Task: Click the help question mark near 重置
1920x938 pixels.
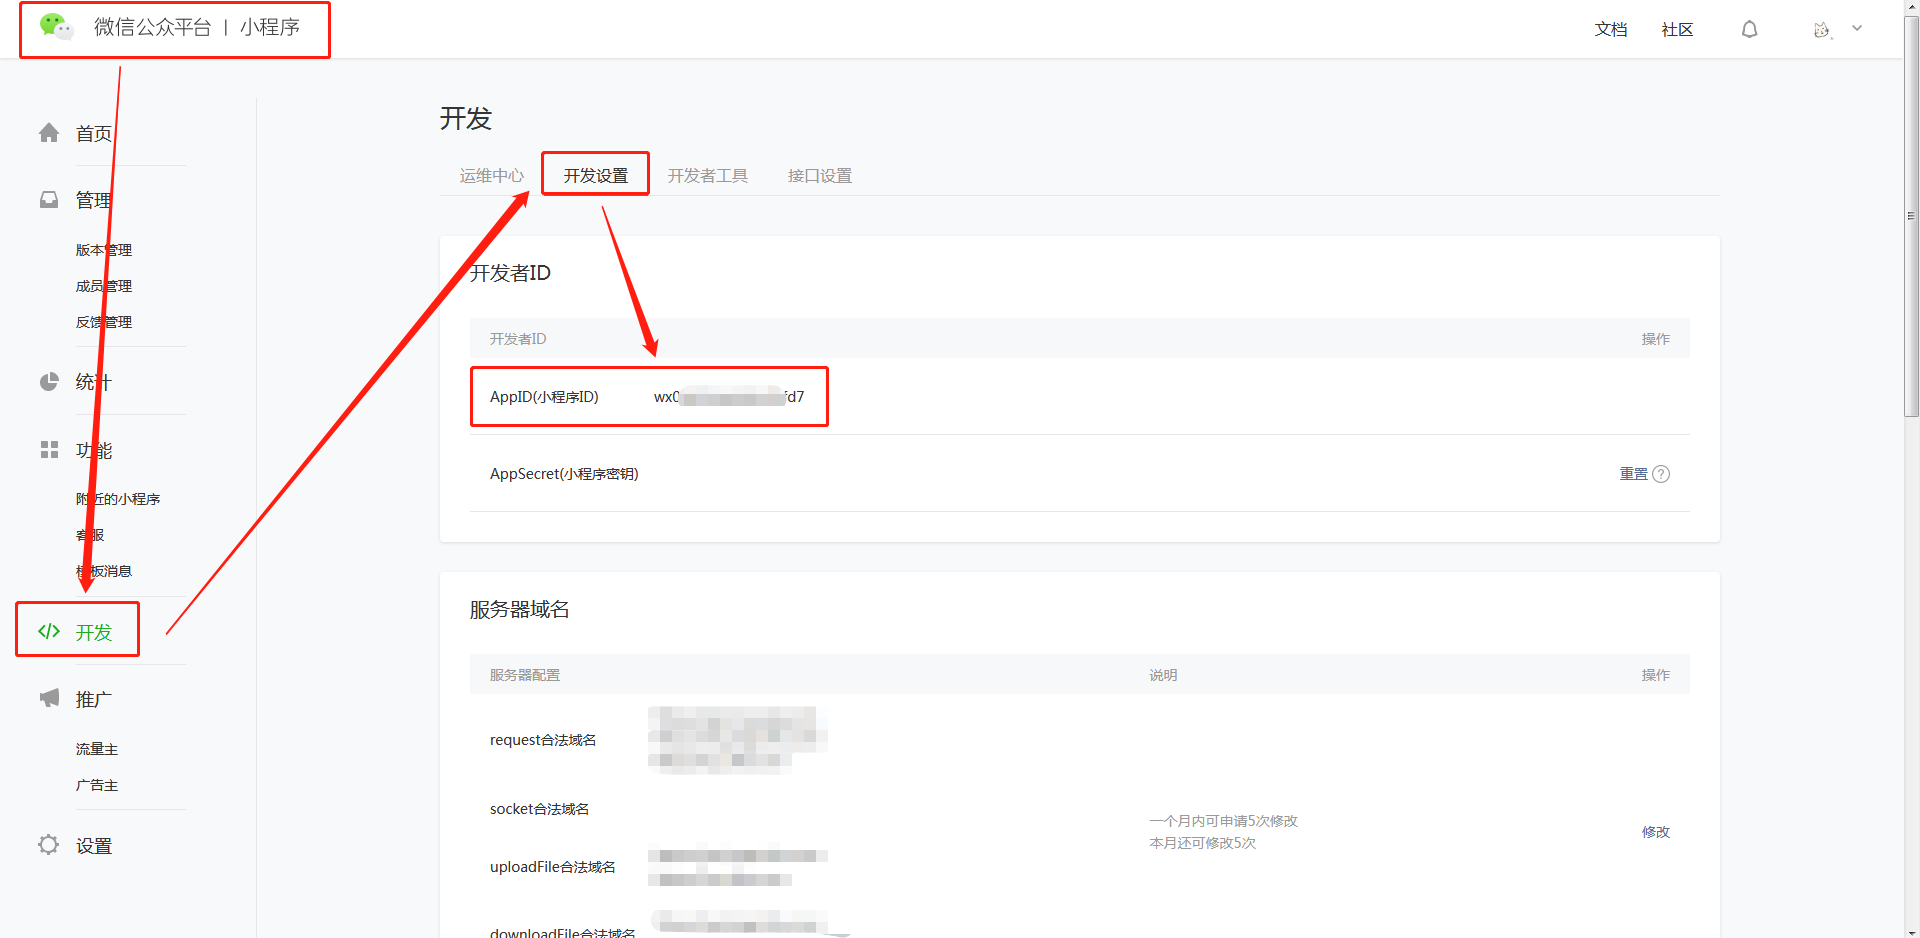Action: coord(1661,474)
